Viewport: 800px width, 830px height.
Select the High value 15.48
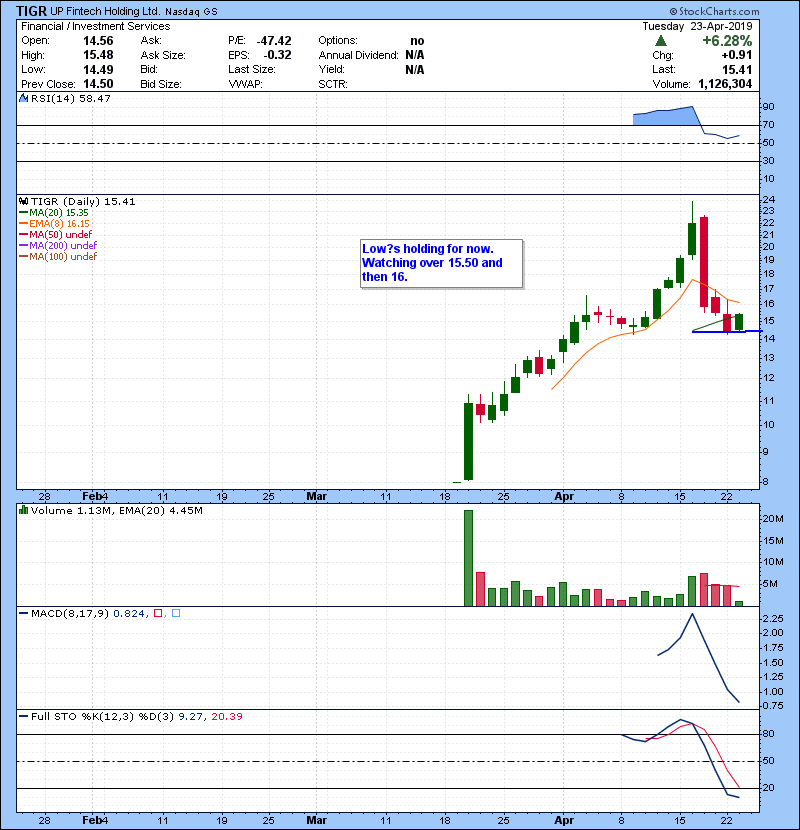tap(98, 55)
